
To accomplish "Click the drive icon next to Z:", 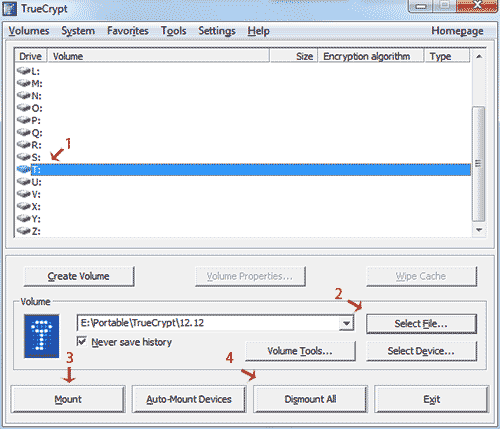I will tap(23, 231).
